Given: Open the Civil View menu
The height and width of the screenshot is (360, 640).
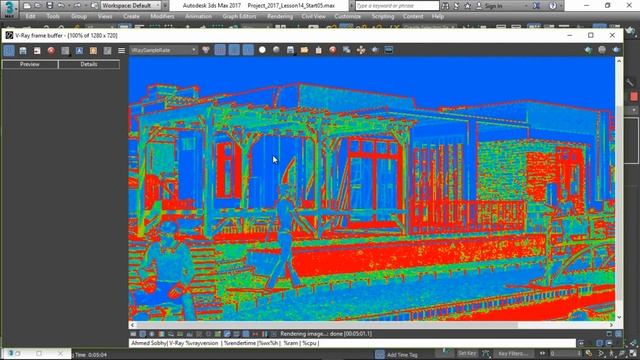Looking at the screenshot, I should 313,16.
